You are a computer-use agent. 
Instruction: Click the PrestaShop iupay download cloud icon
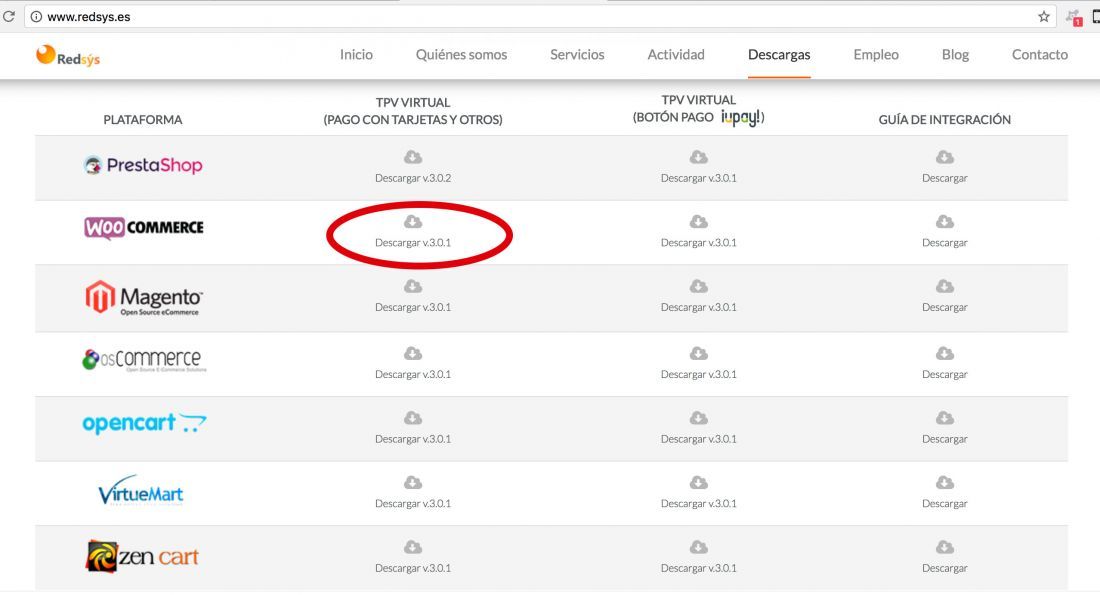coord(699,157)
